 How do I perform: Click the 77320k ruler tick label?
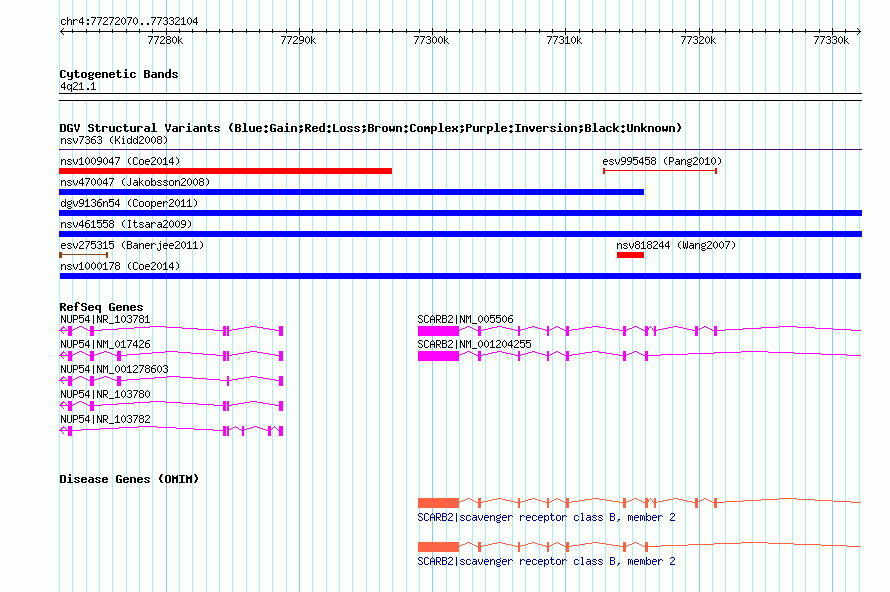tap(698, 40)
